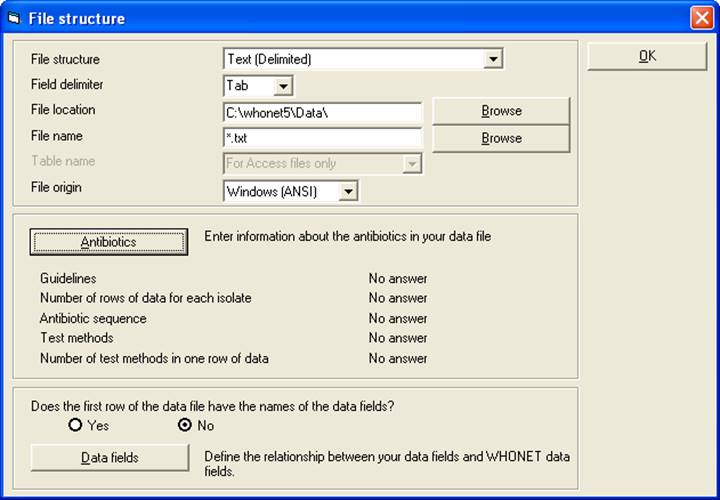Click the No answer value beside Antibiotic sequence

[x=398, y=319]
